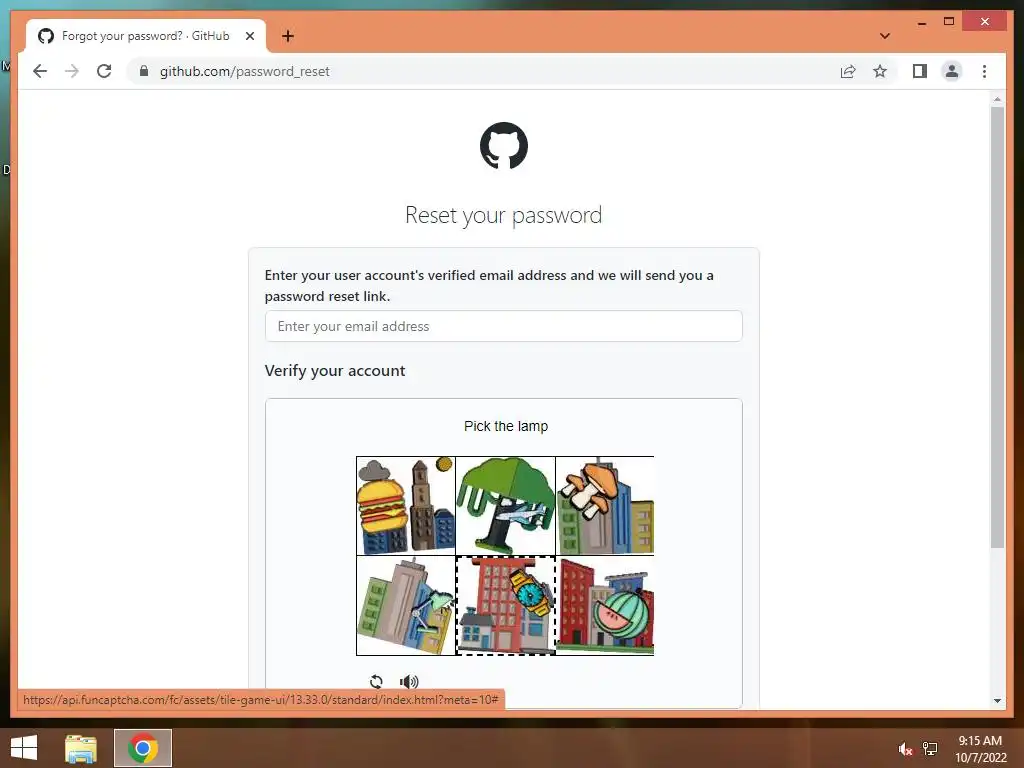This screenshot has height=768, width=1024.
Task: Pick the green tree tile
Action: tap(505, 506)
